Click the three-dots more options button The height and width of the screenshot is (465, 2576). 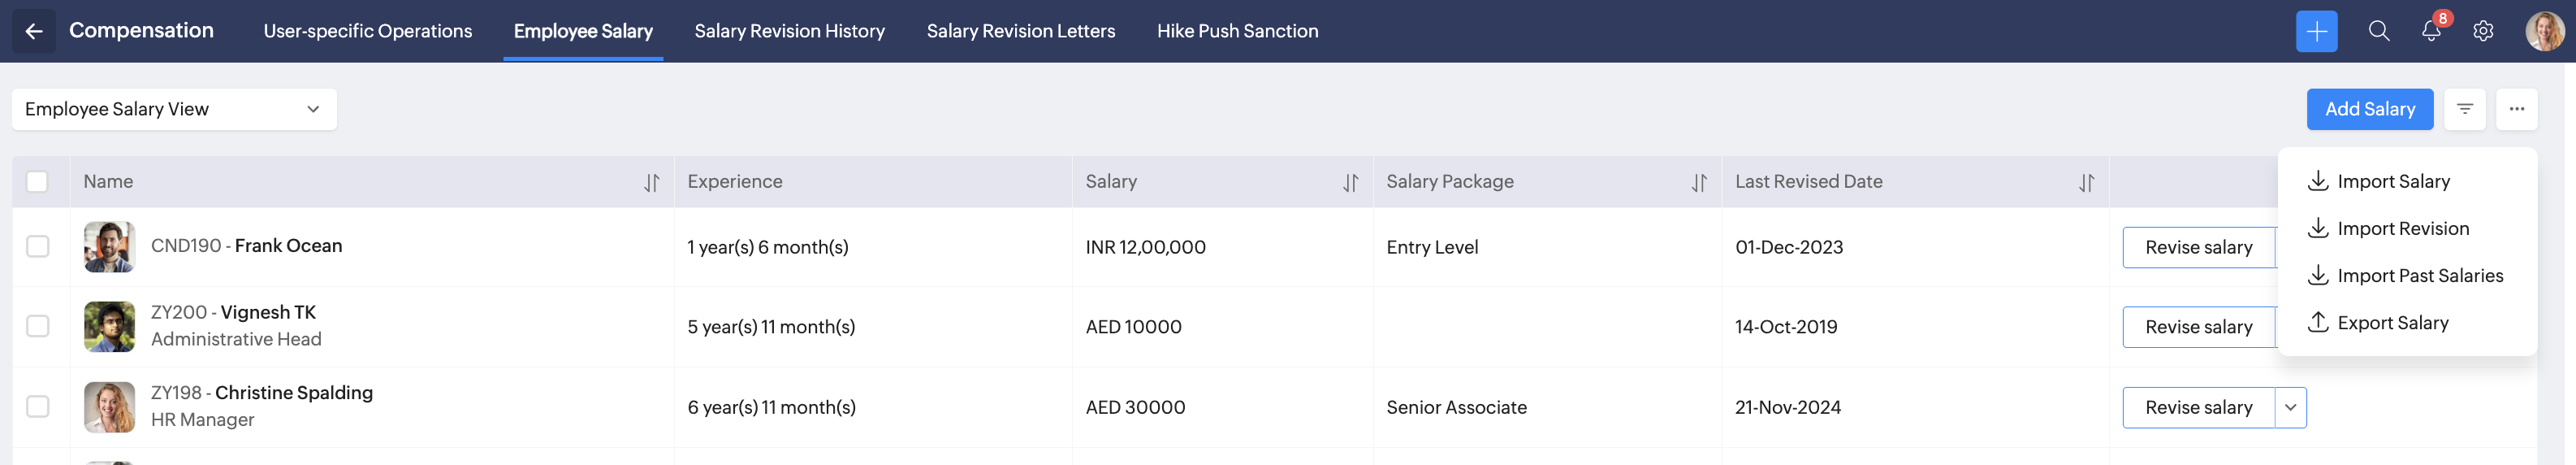pyautogui.click(x=2516, y=109)
